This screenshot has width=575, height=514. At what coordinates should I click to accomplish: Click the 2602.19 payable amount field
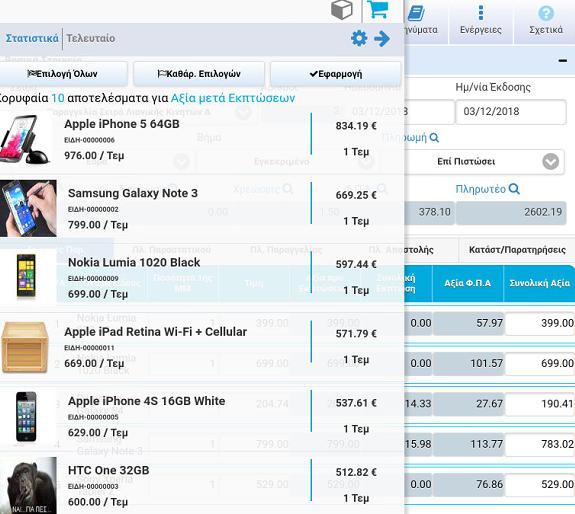click(511, 212)
